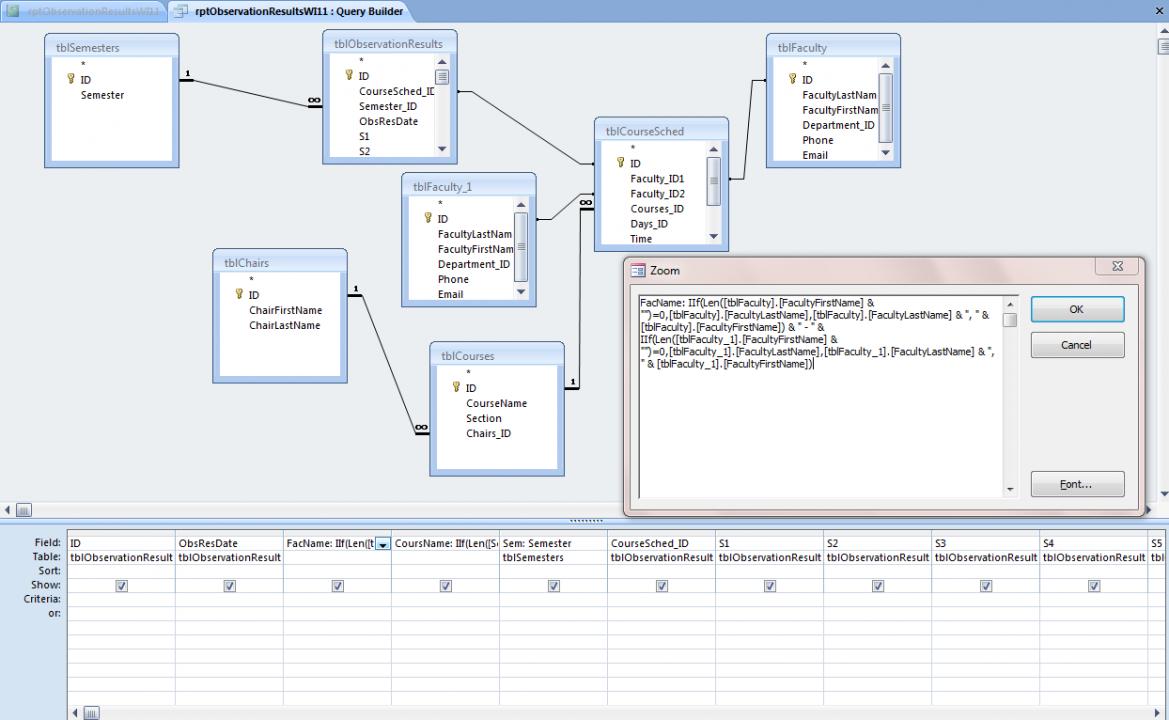Toggle Show checkbox for Sem: Semester column
The image size is (1169, 720).
click(x=554, y=586)
